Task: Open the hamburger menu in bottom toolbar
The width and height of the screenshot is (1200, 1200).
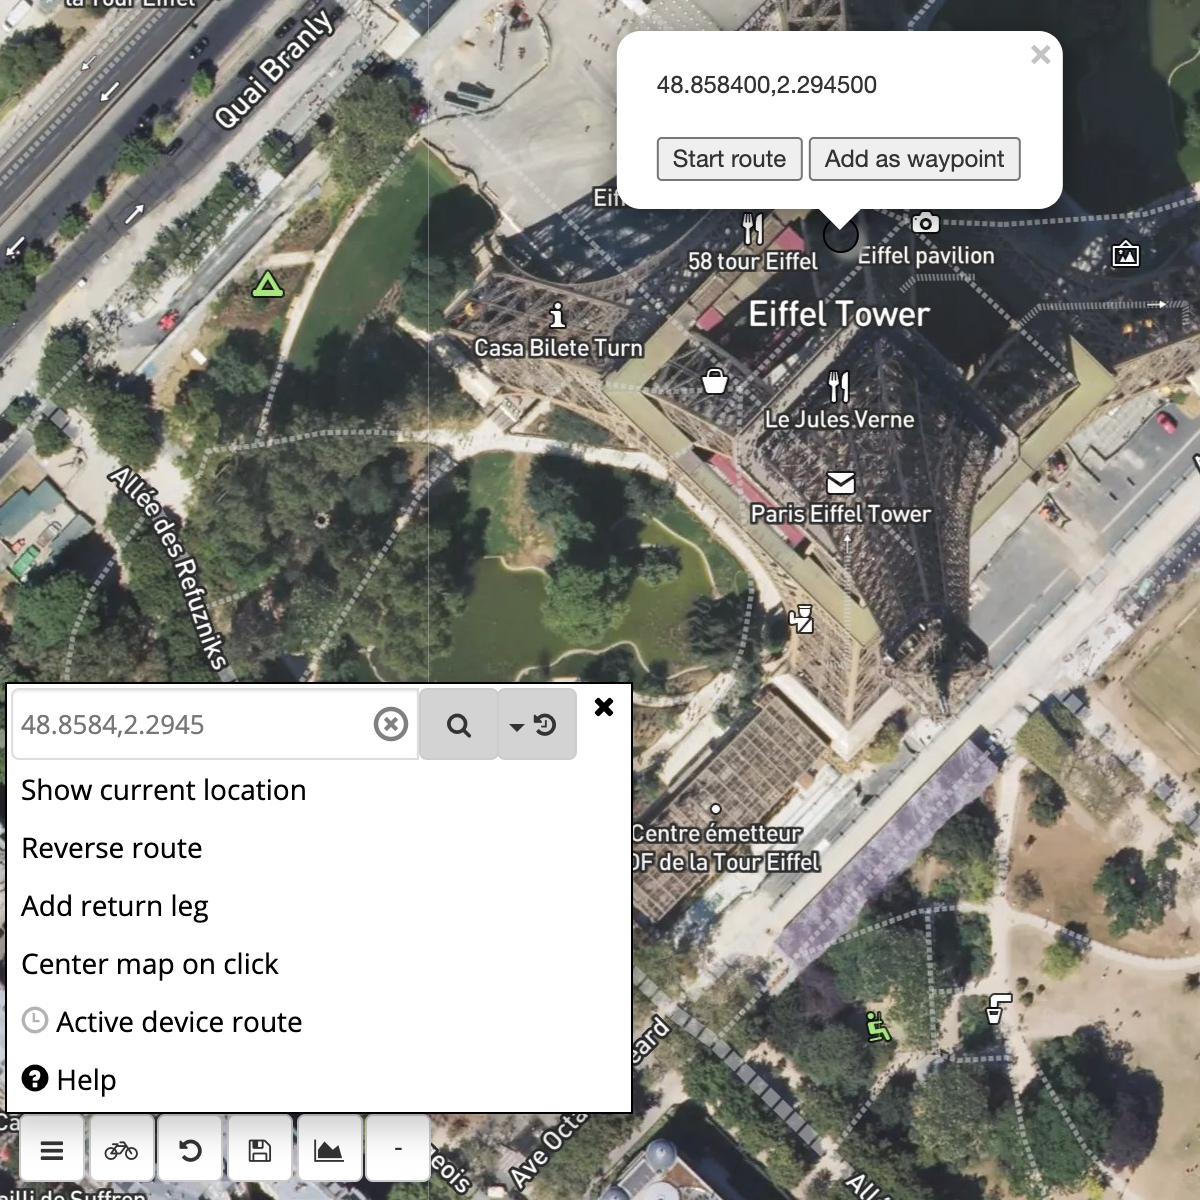Action: (x=52, y=1150)
